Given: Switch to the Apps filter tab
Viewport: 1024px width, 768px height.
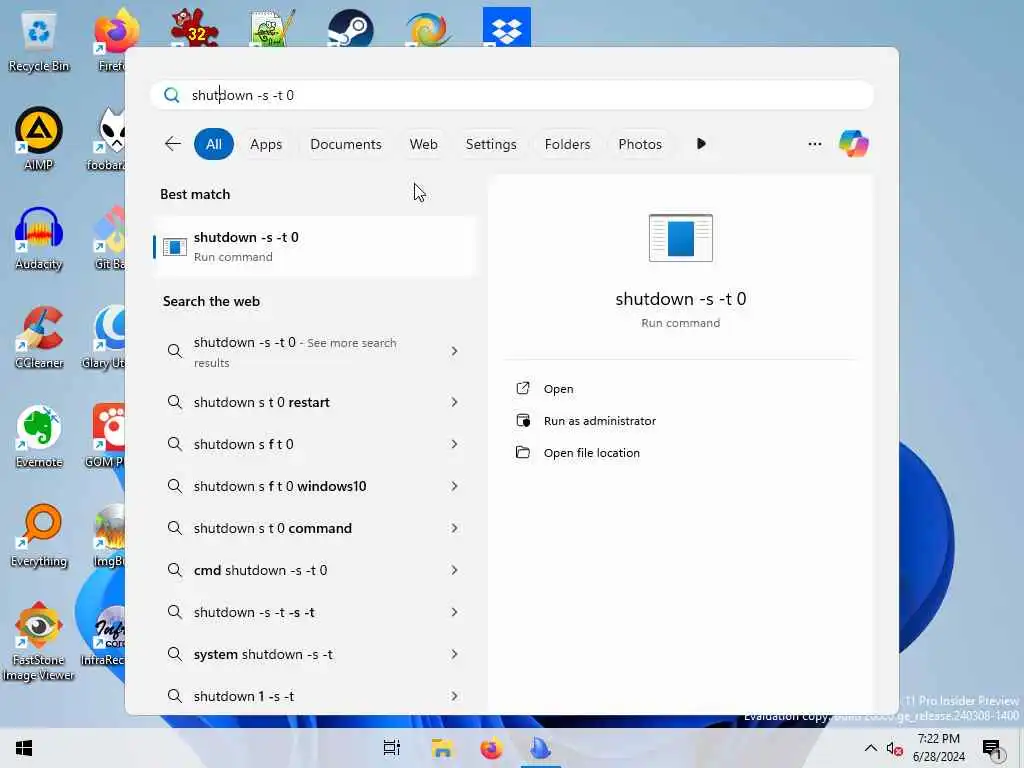Looking at the screenshot, I should (266, 144).
